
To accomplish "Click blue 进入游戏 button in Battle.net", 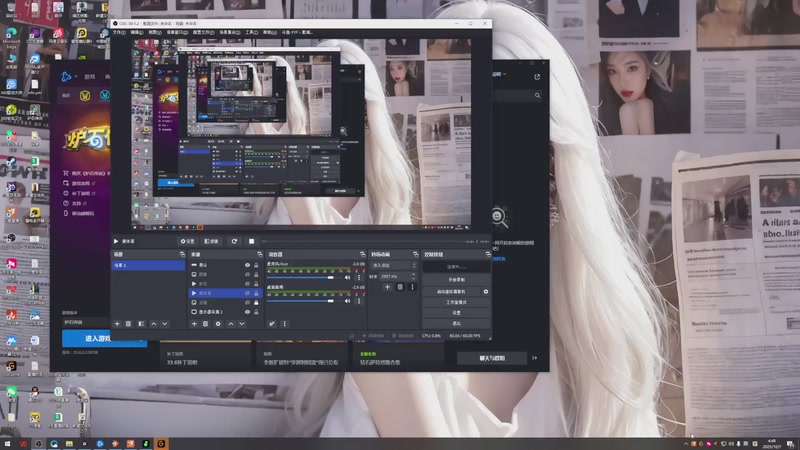I will 98,338.
